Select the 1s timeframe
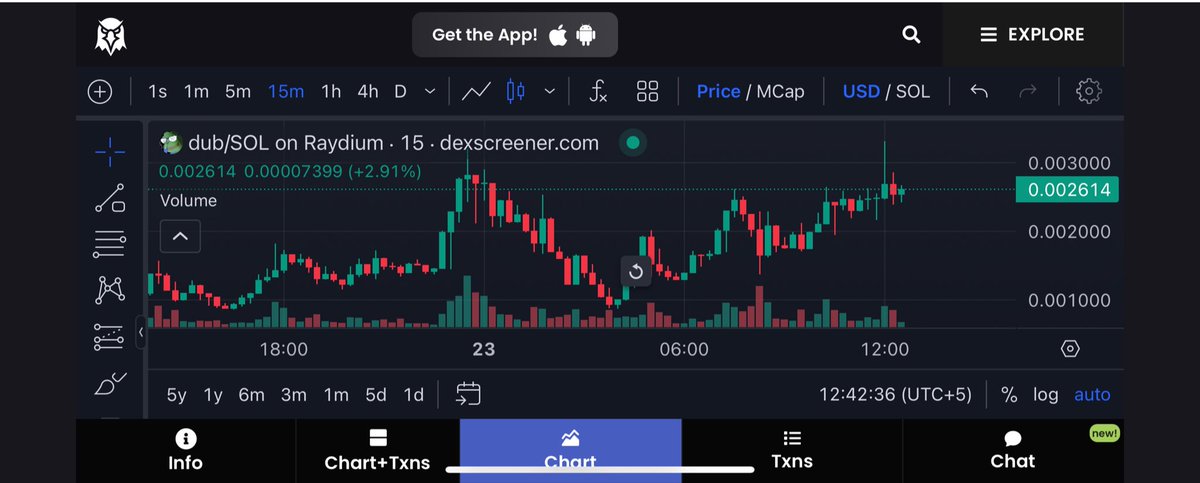The height and width of the screenshot is (483, 1200). tap(157, 92)
